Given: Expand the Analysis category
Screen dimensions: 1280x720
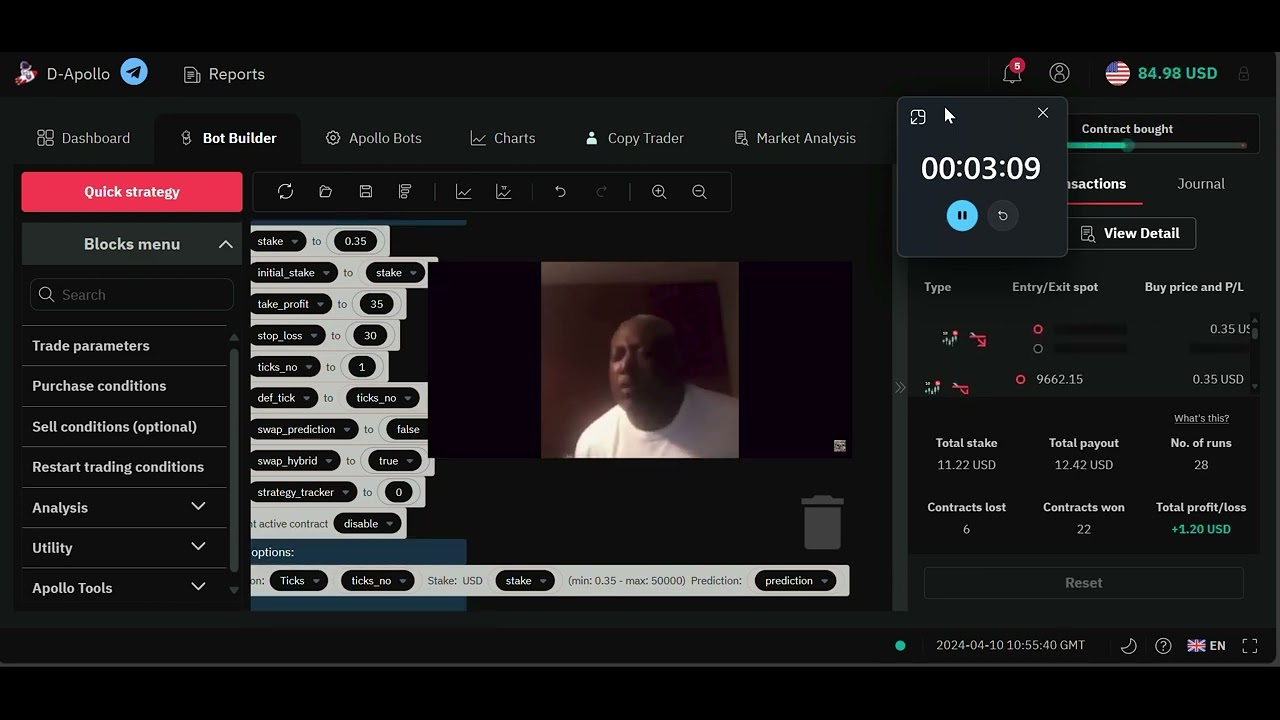Looking at the screenshot, I should coord(198,507).
